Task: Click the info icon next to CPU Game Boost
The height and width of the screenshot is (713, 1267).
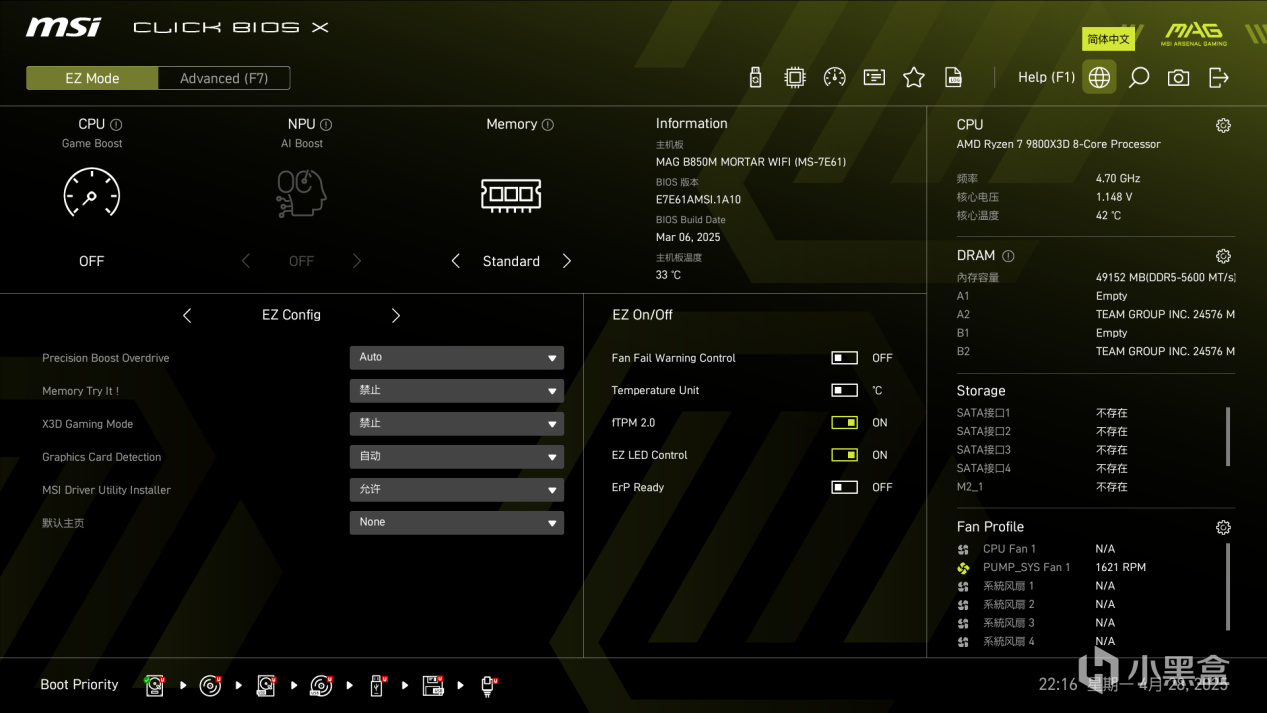Action: click(x=116, y=125)
